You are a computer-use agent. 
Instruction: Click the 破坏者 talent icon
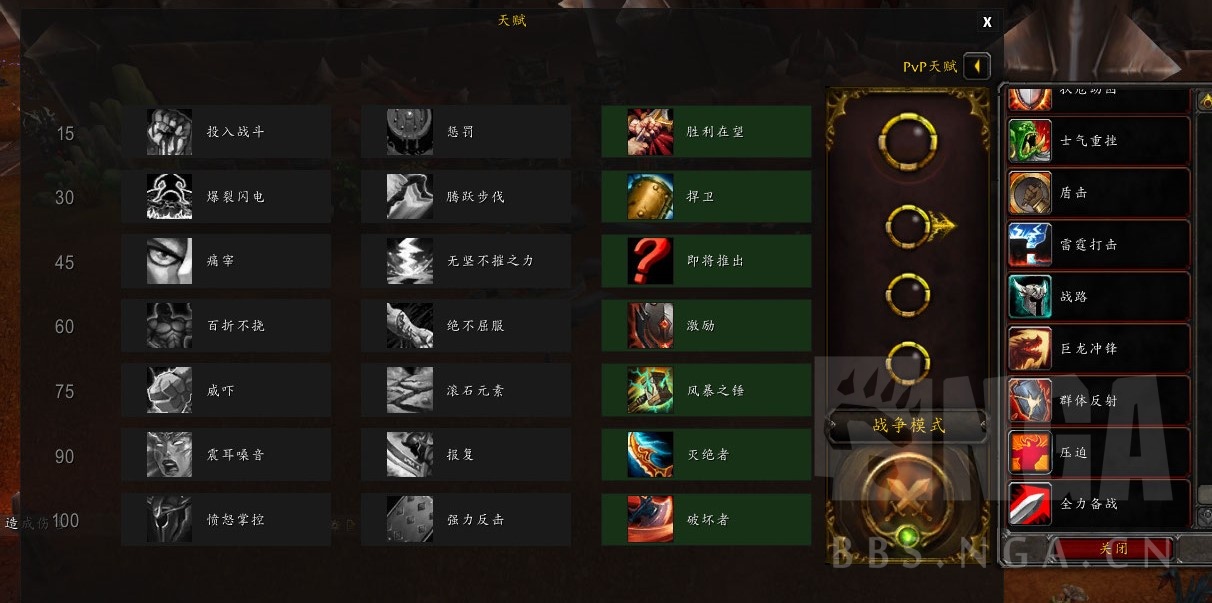(650, 520)
